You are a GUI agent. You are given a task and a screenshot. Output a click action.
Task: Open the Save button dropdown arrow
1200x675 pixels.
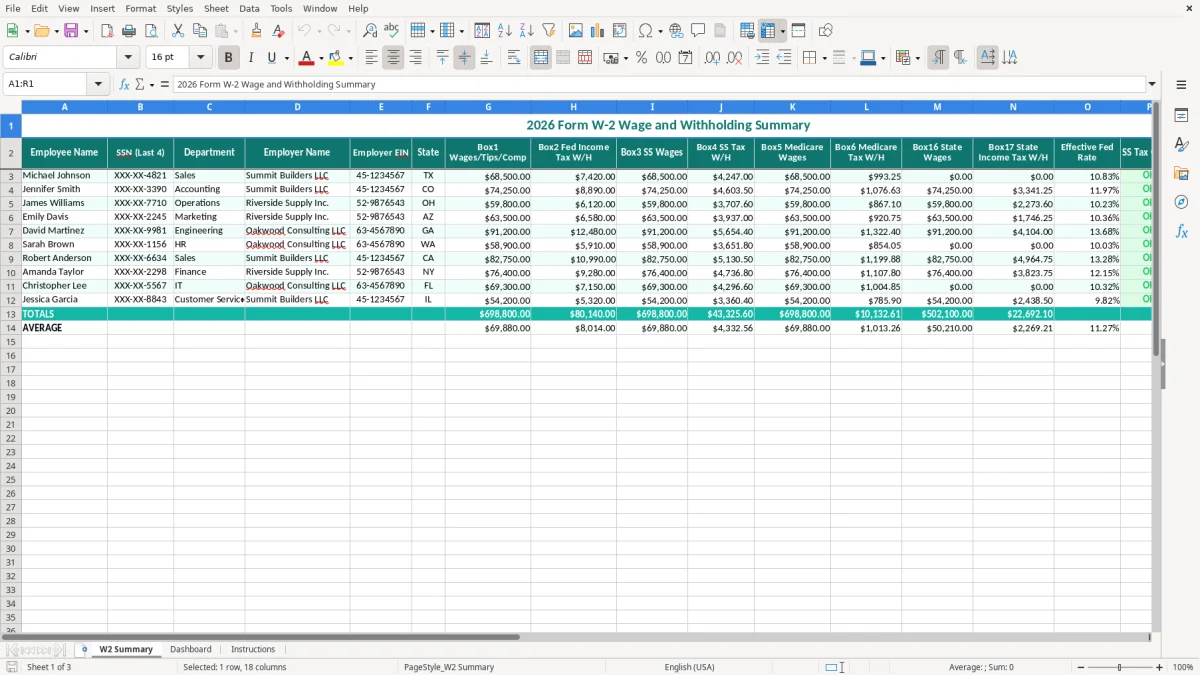86,31
